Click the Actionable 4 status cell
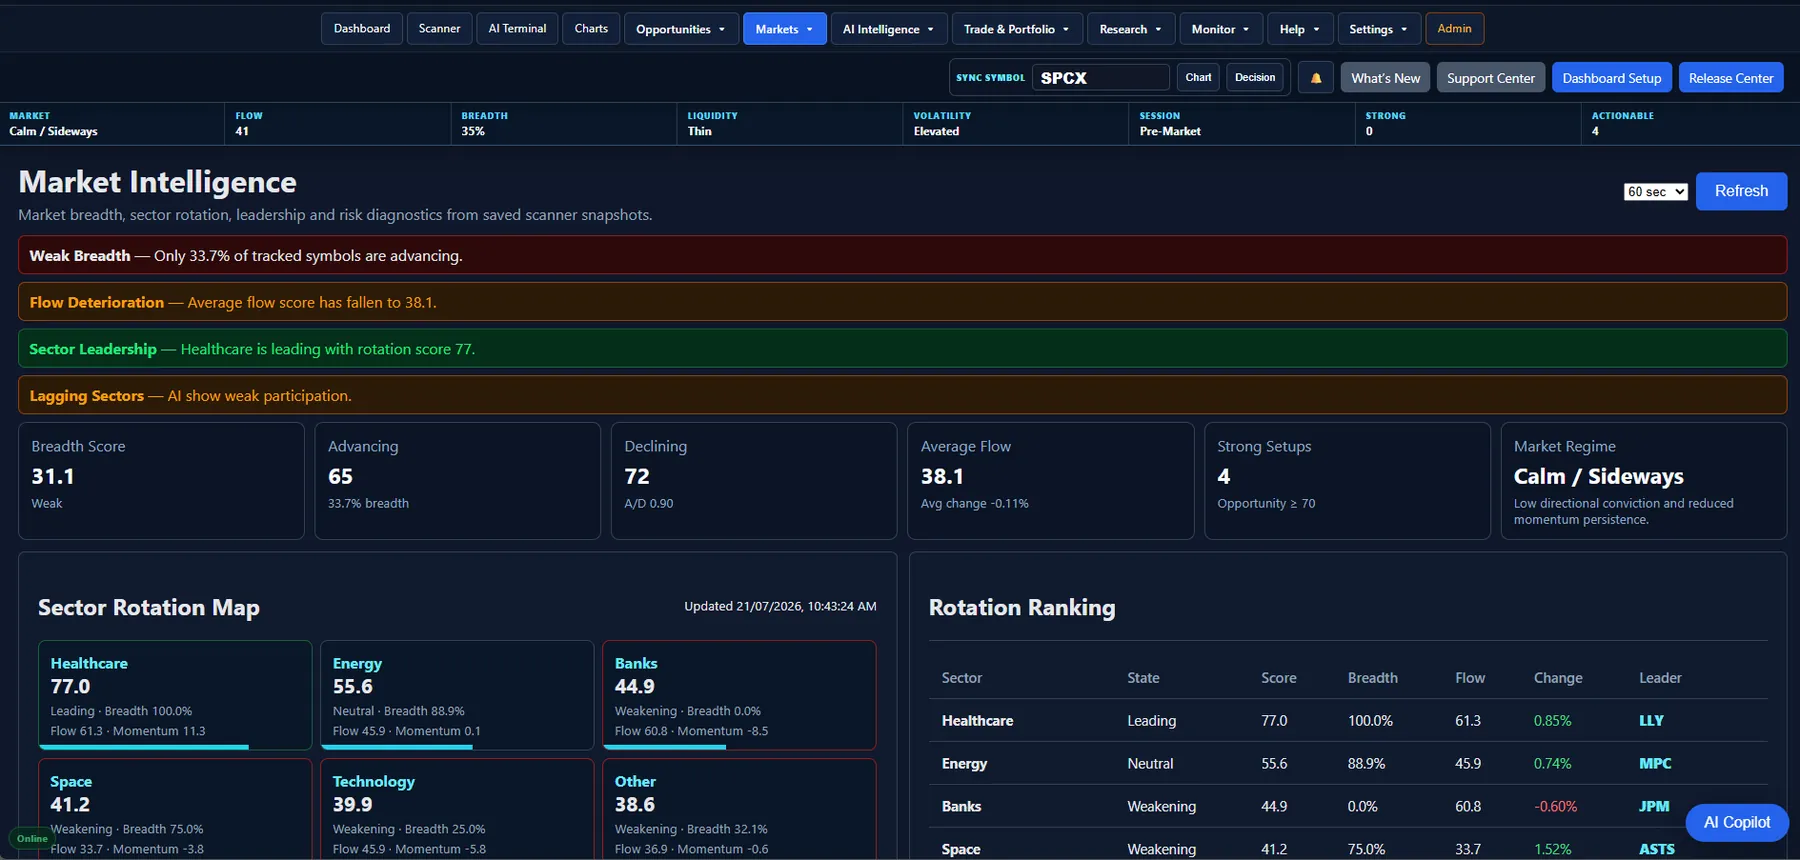This screenshot has width=1800, height=860. tap(1690, 124)
